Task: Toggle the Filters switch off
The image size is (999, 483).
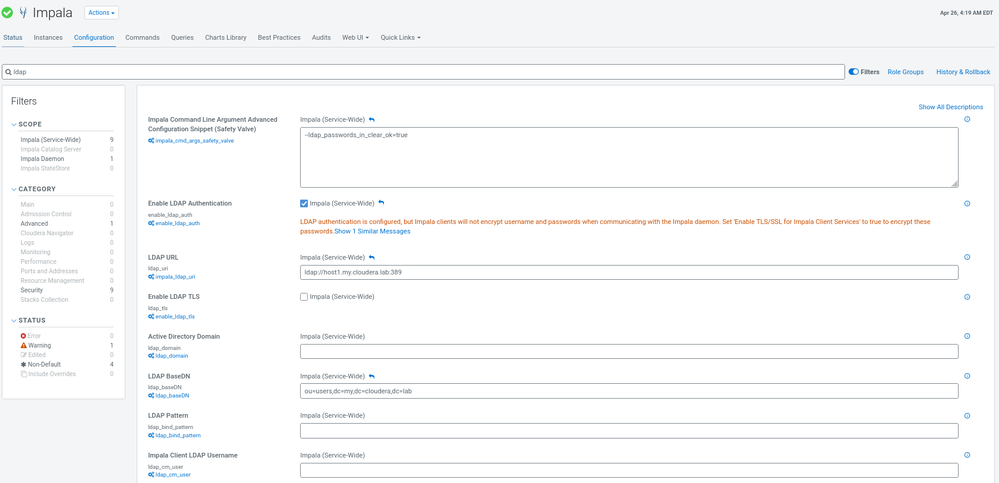Action: (x=854, y=72)
